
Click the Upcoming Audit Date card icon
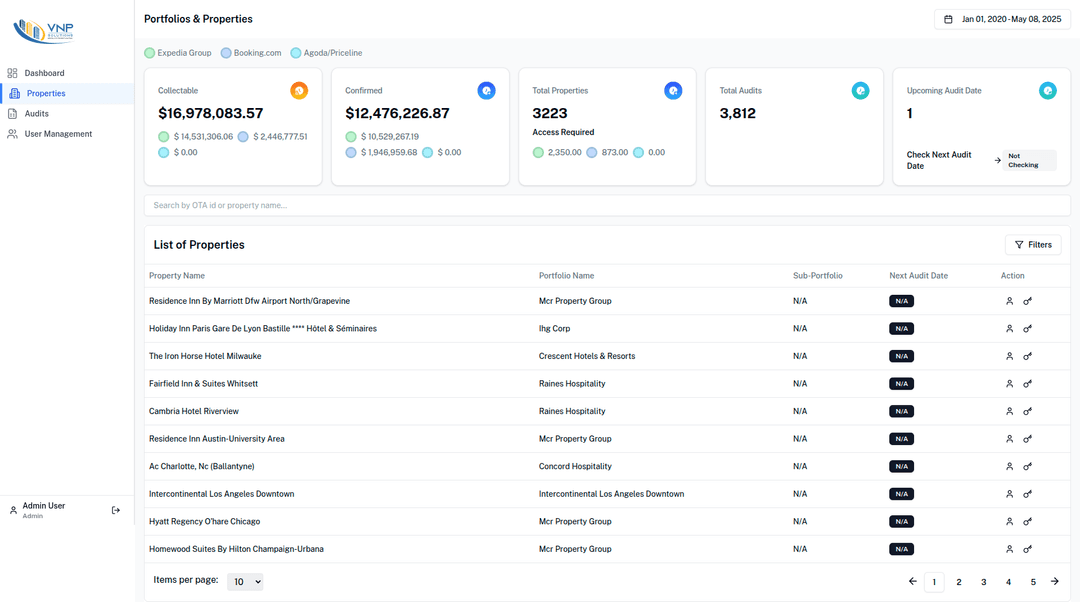pyautogui.click(x=1048, y=90)
